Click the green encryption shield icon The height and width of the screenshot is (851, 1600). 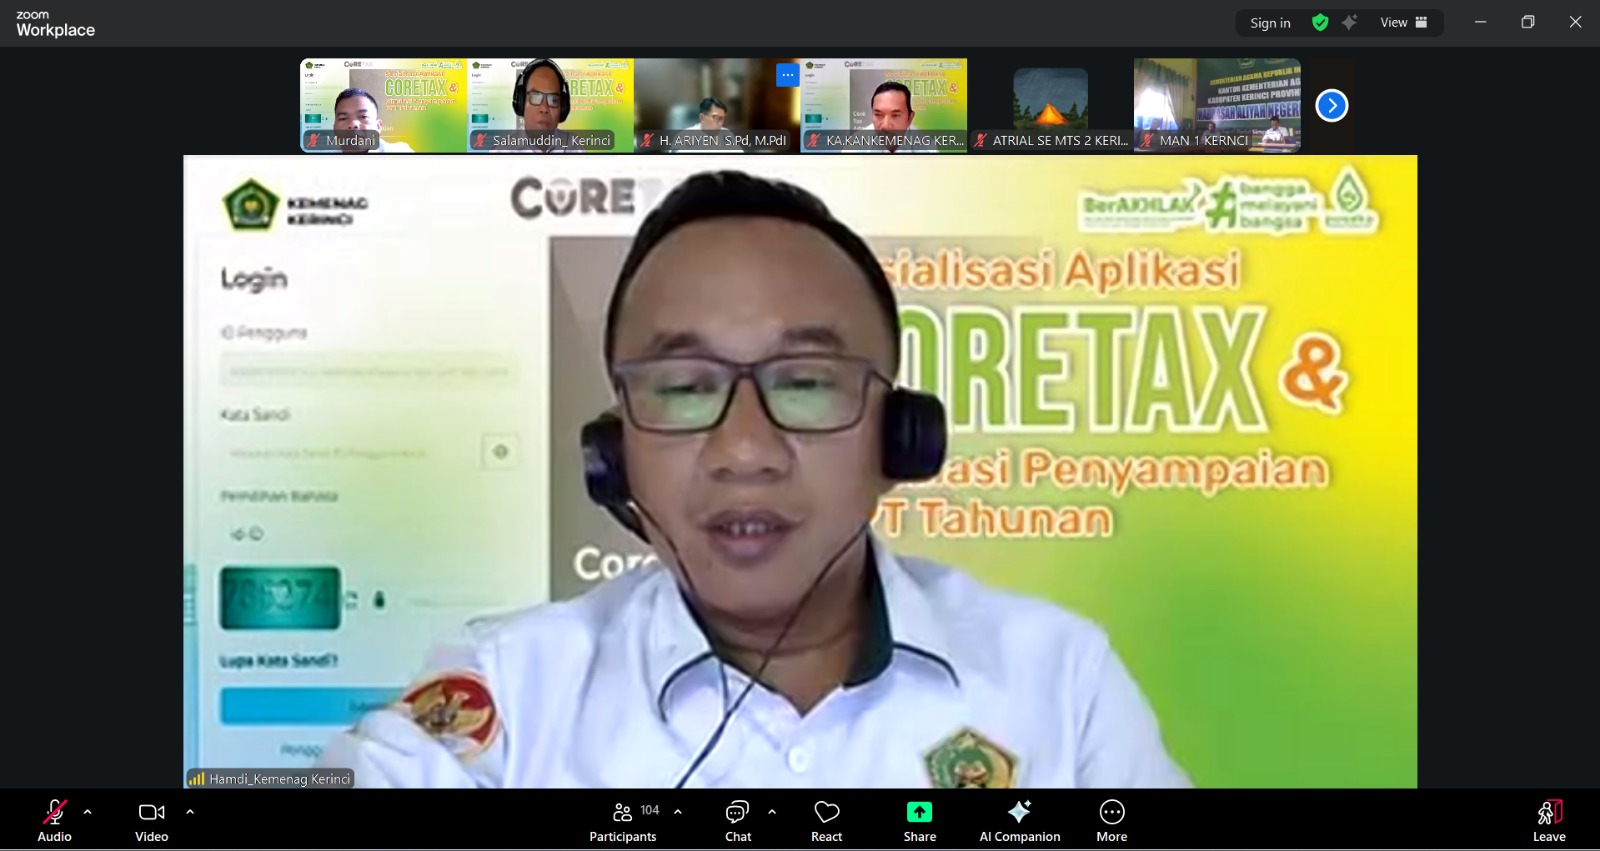point(1320,22)
